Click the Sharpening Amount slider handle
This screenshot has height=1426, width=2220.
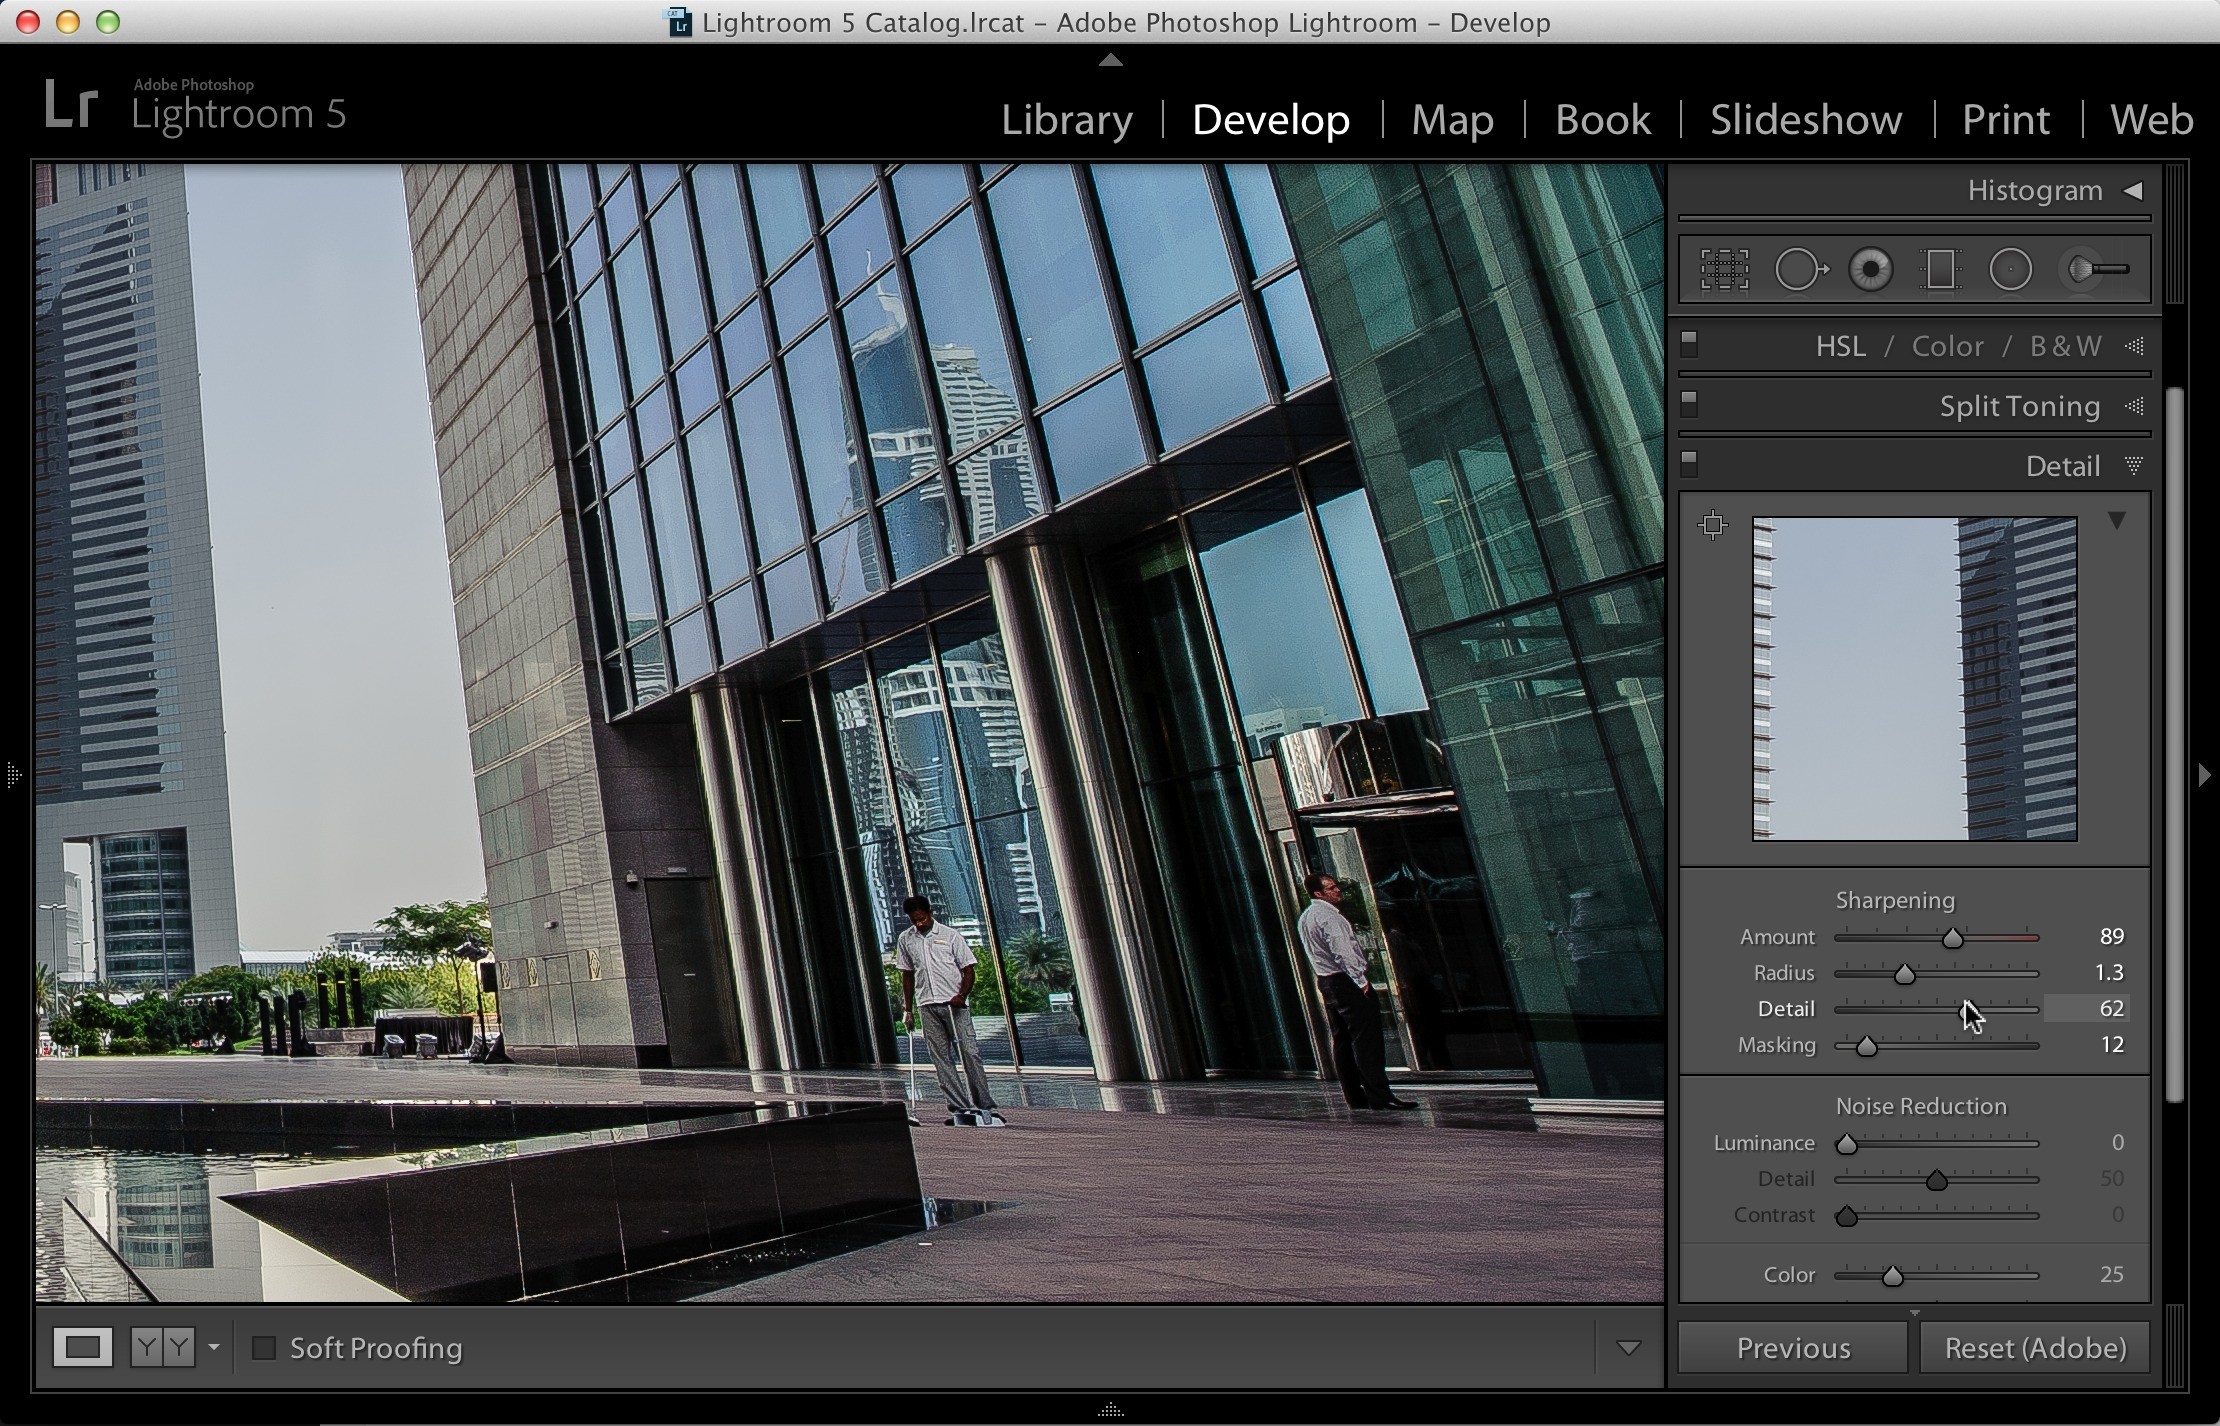(x=1952, y=938)
